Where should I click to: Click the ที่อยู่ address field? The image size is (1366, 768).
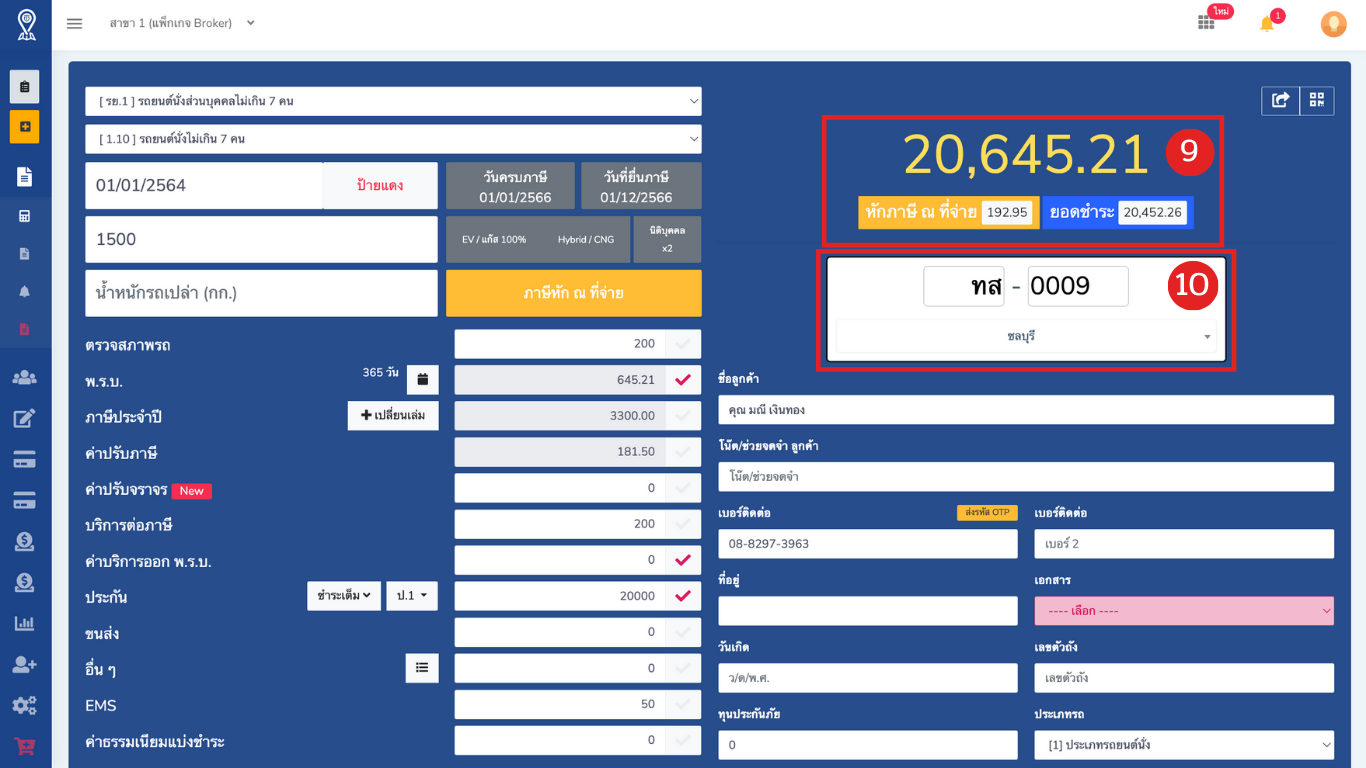click(x=868, y=611)
